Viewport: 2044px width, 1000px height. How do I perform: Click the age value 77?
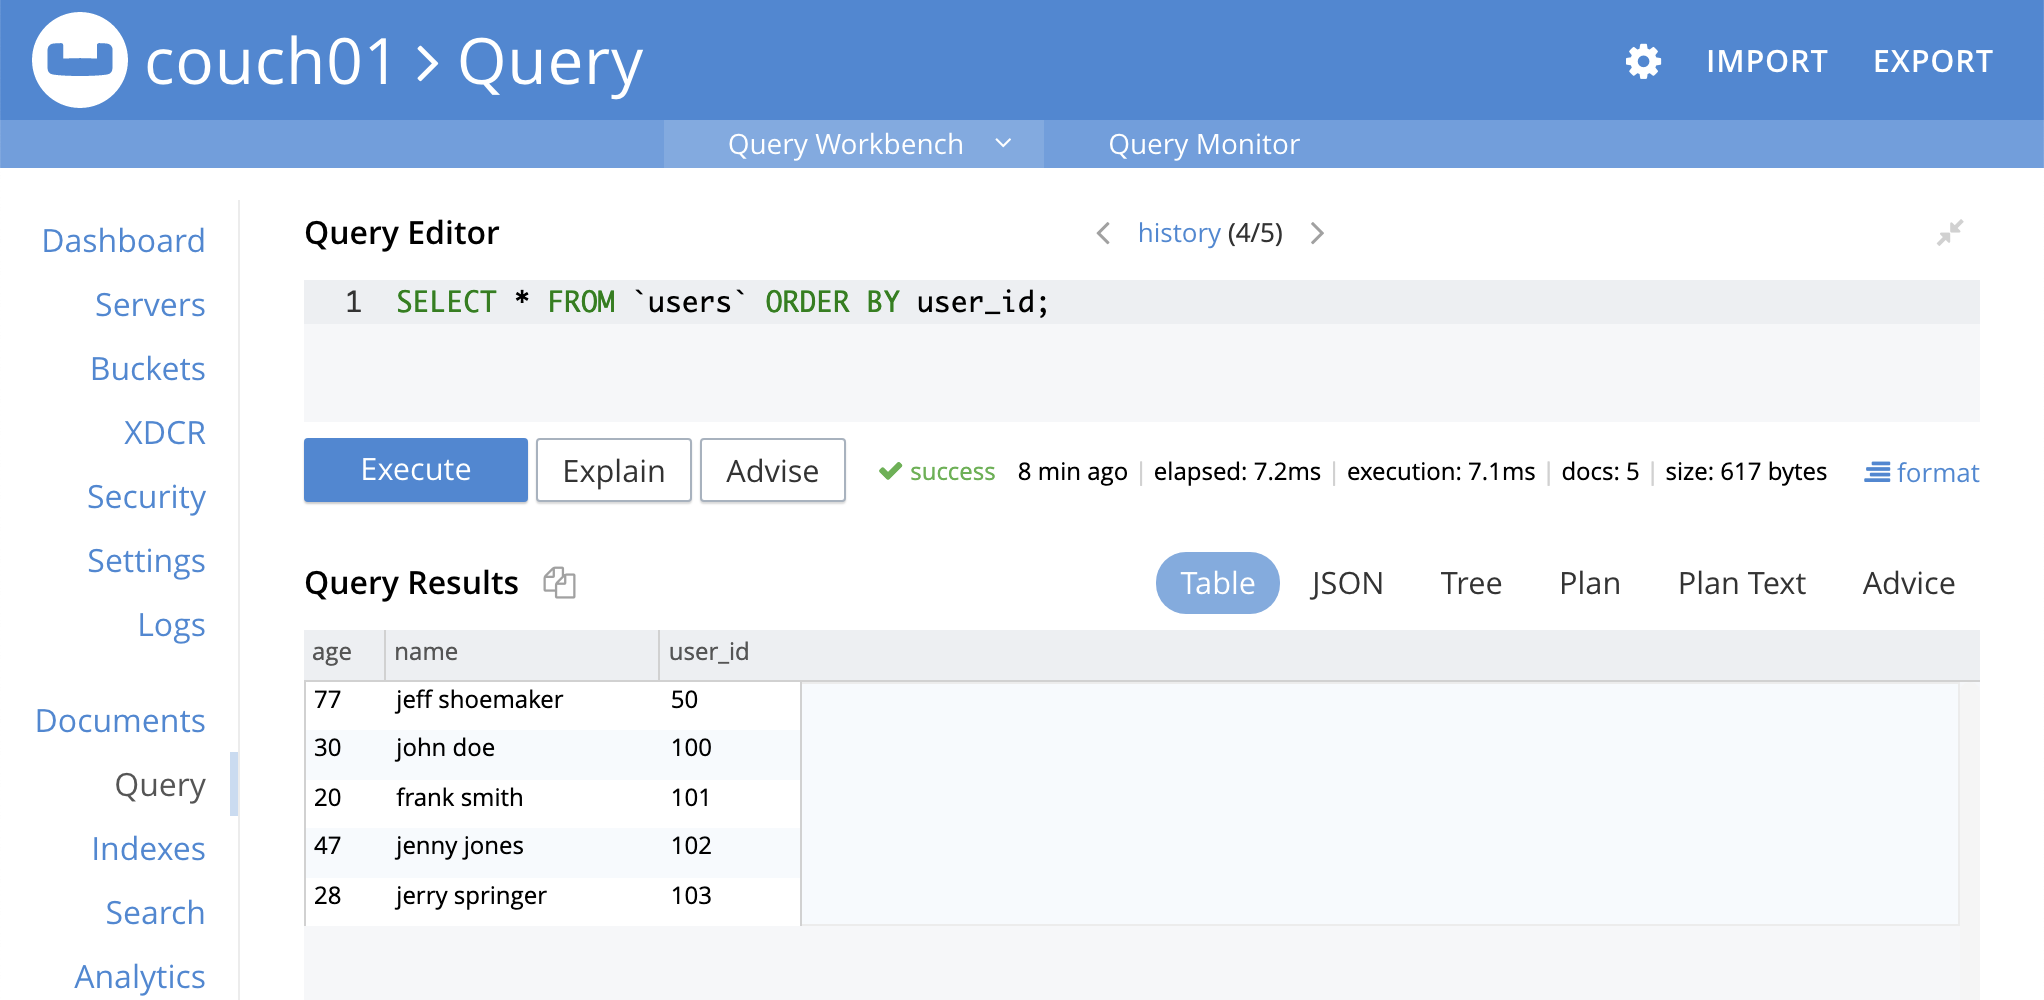327,700
